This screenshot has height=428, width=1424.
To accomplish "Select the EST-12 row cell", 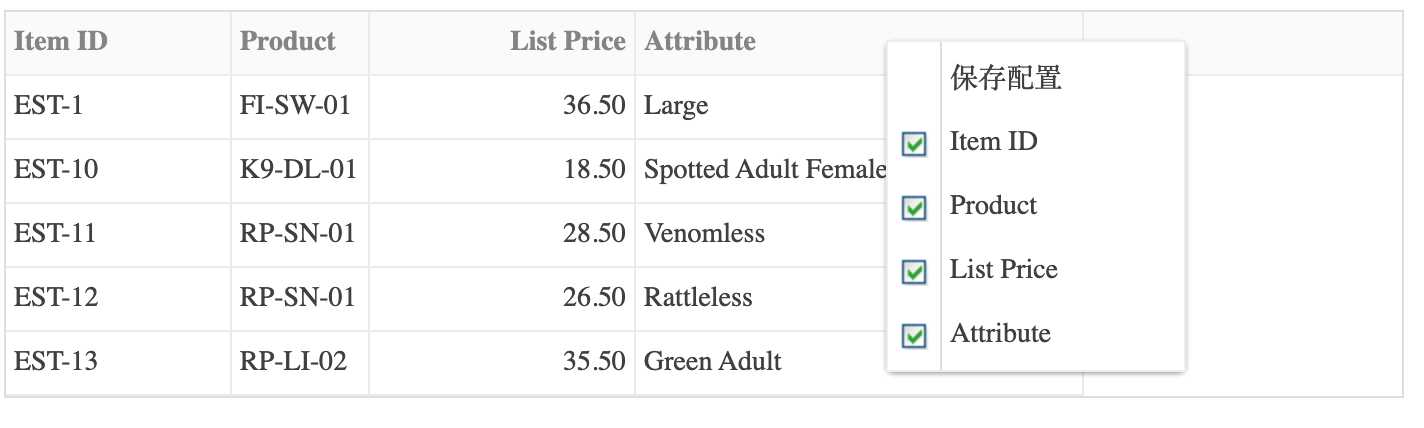I will (x=118, y=298).
